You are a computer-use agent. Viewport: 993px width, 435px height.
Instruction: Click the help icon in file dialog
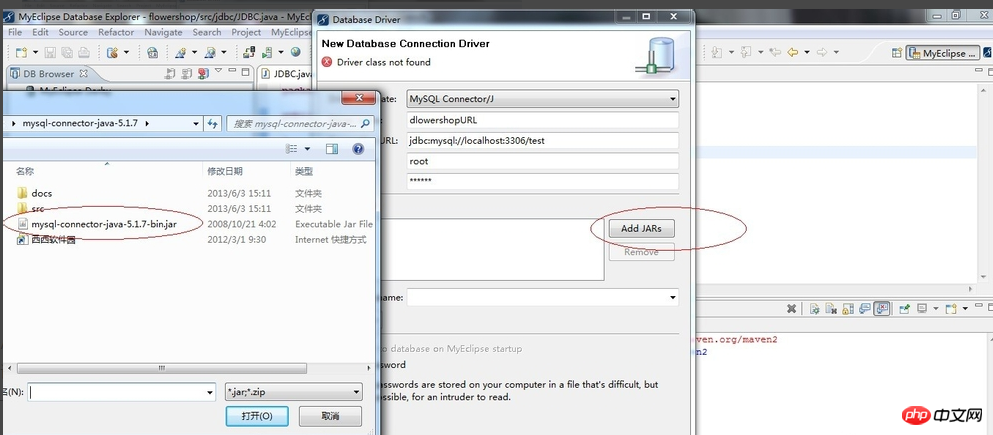(x=357, y=149)
